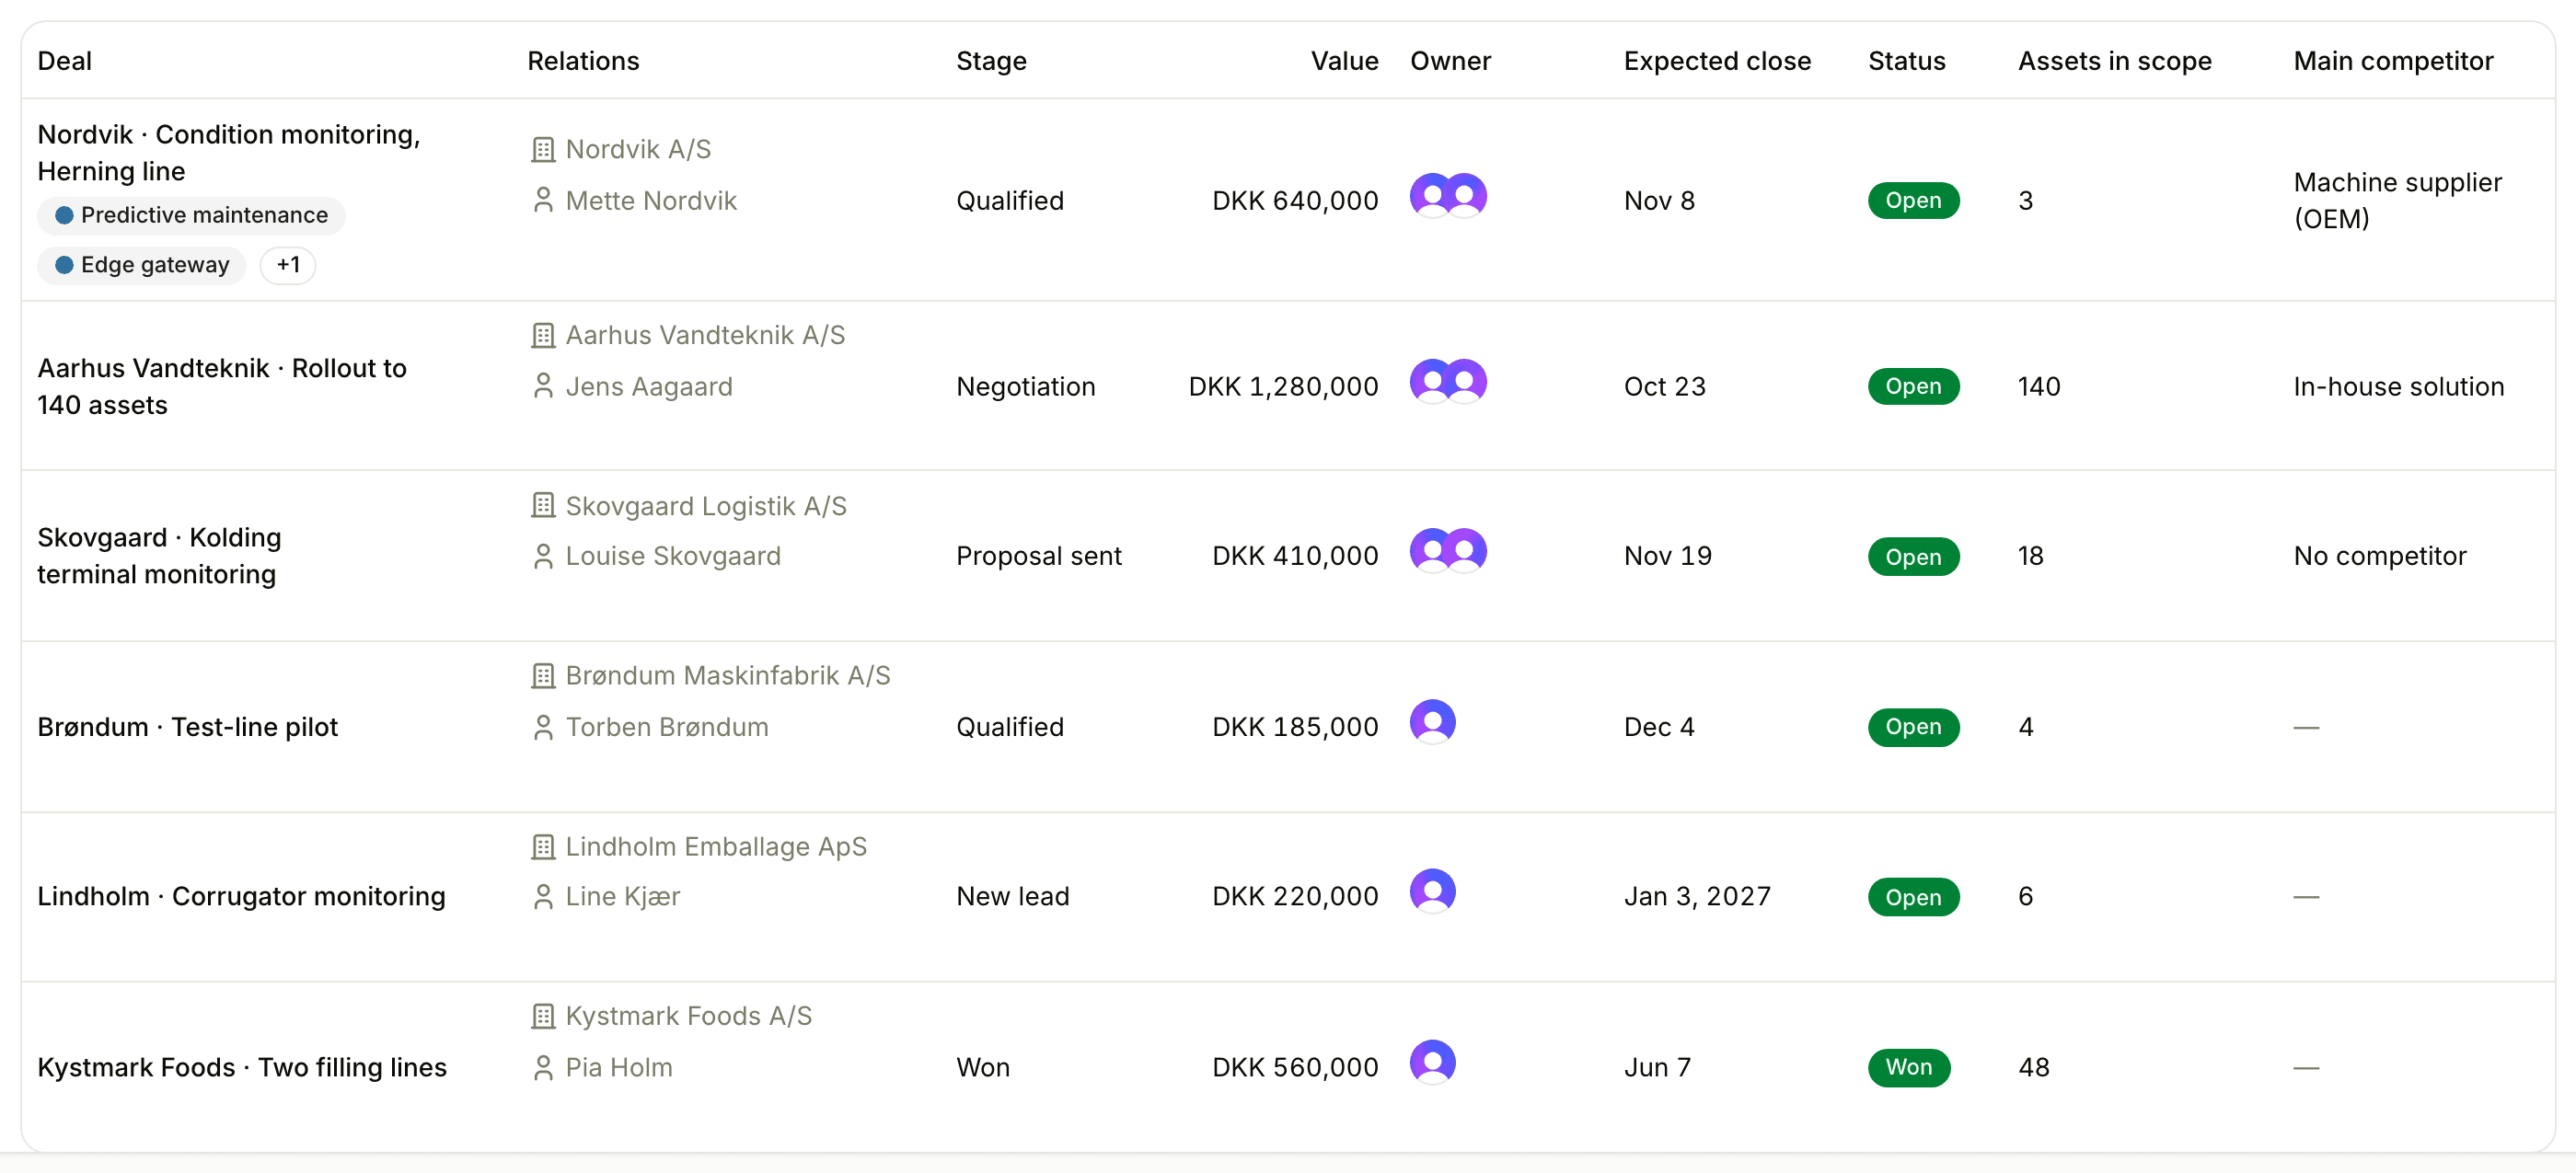Click the In-house solution competitor cell
The width and height of the screenshot is (2576, 1173).
(x=2398, y=387)
